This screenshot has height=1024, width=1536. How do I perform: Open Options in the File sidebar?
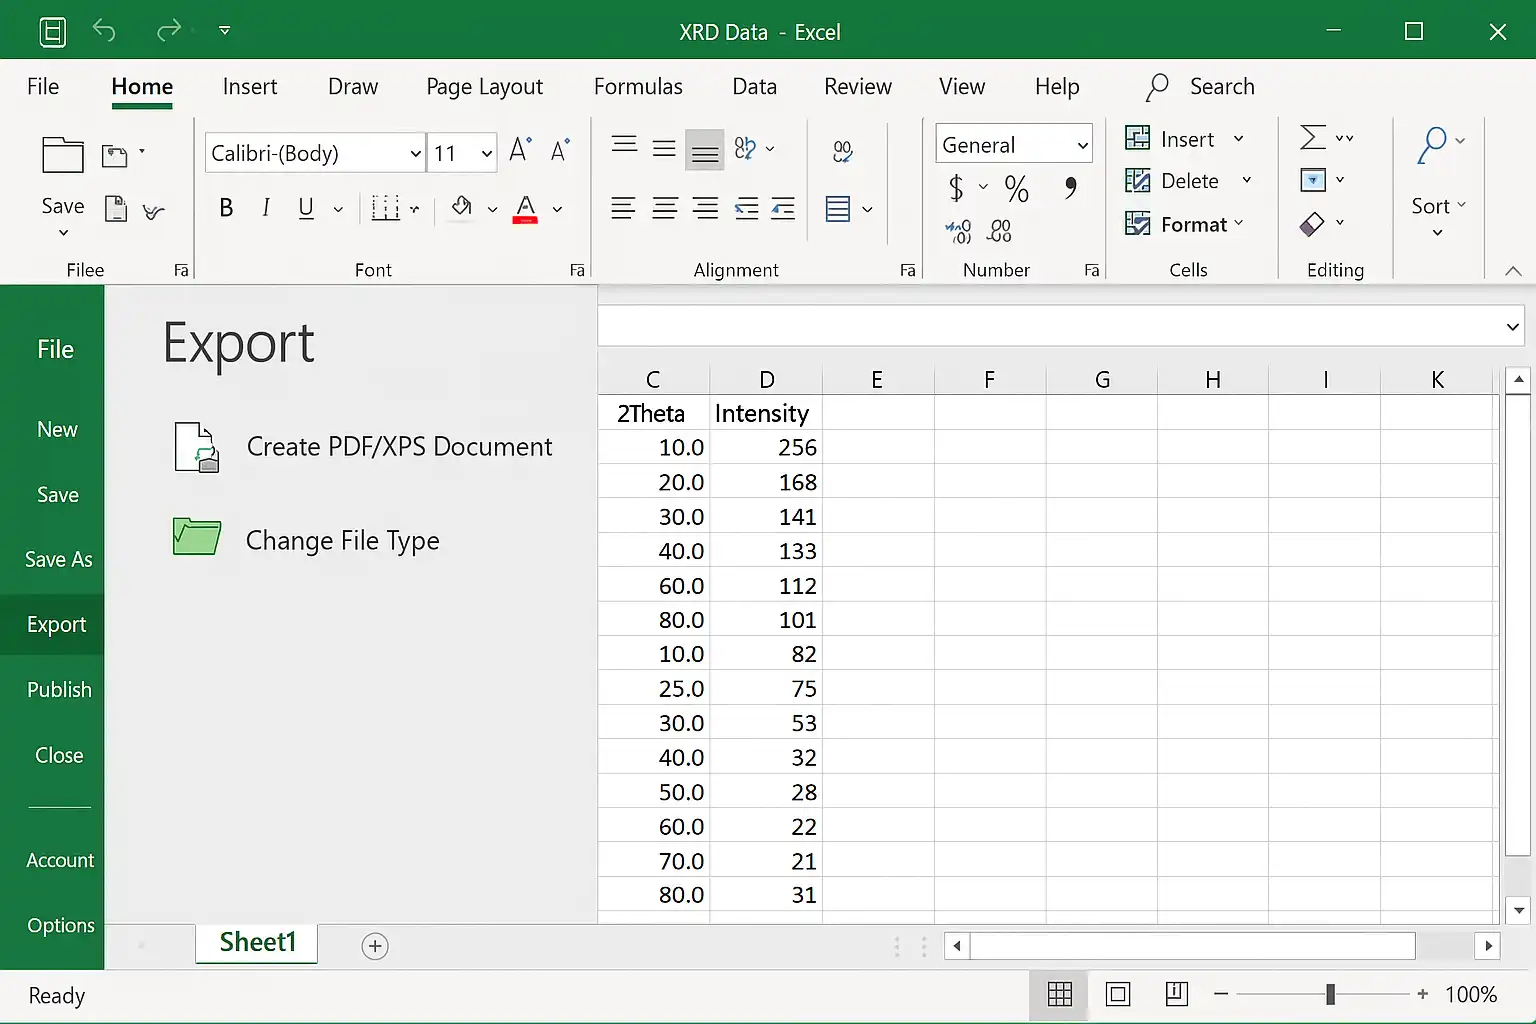[x=60, y=926]
